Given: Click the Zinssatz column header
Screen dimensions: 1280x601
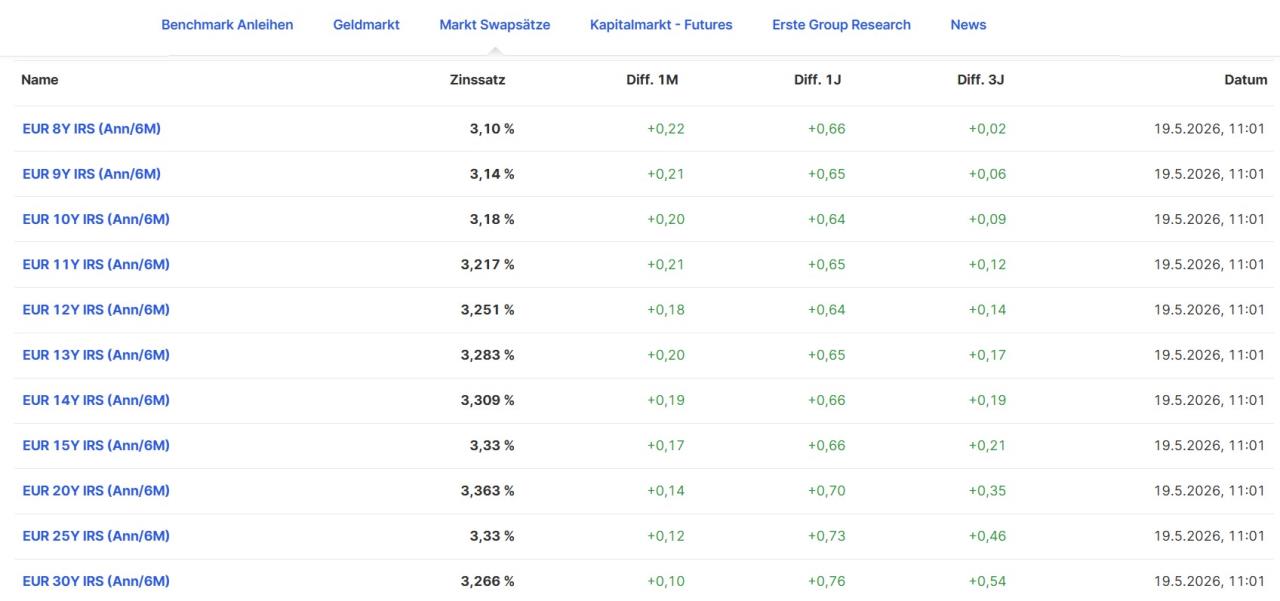Looking at the screenshot, I should point(477,80).
